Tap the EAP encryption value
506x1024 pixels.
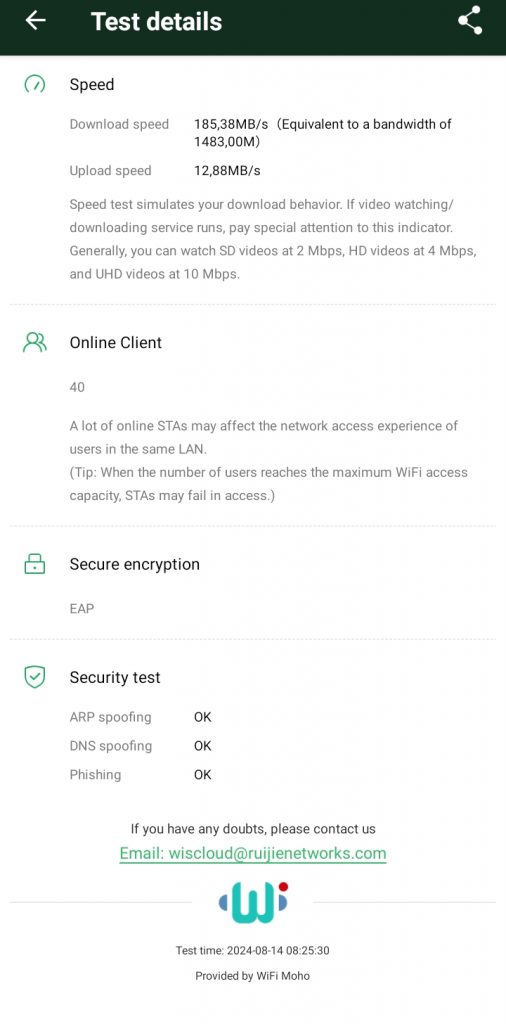tap(82, 609)
